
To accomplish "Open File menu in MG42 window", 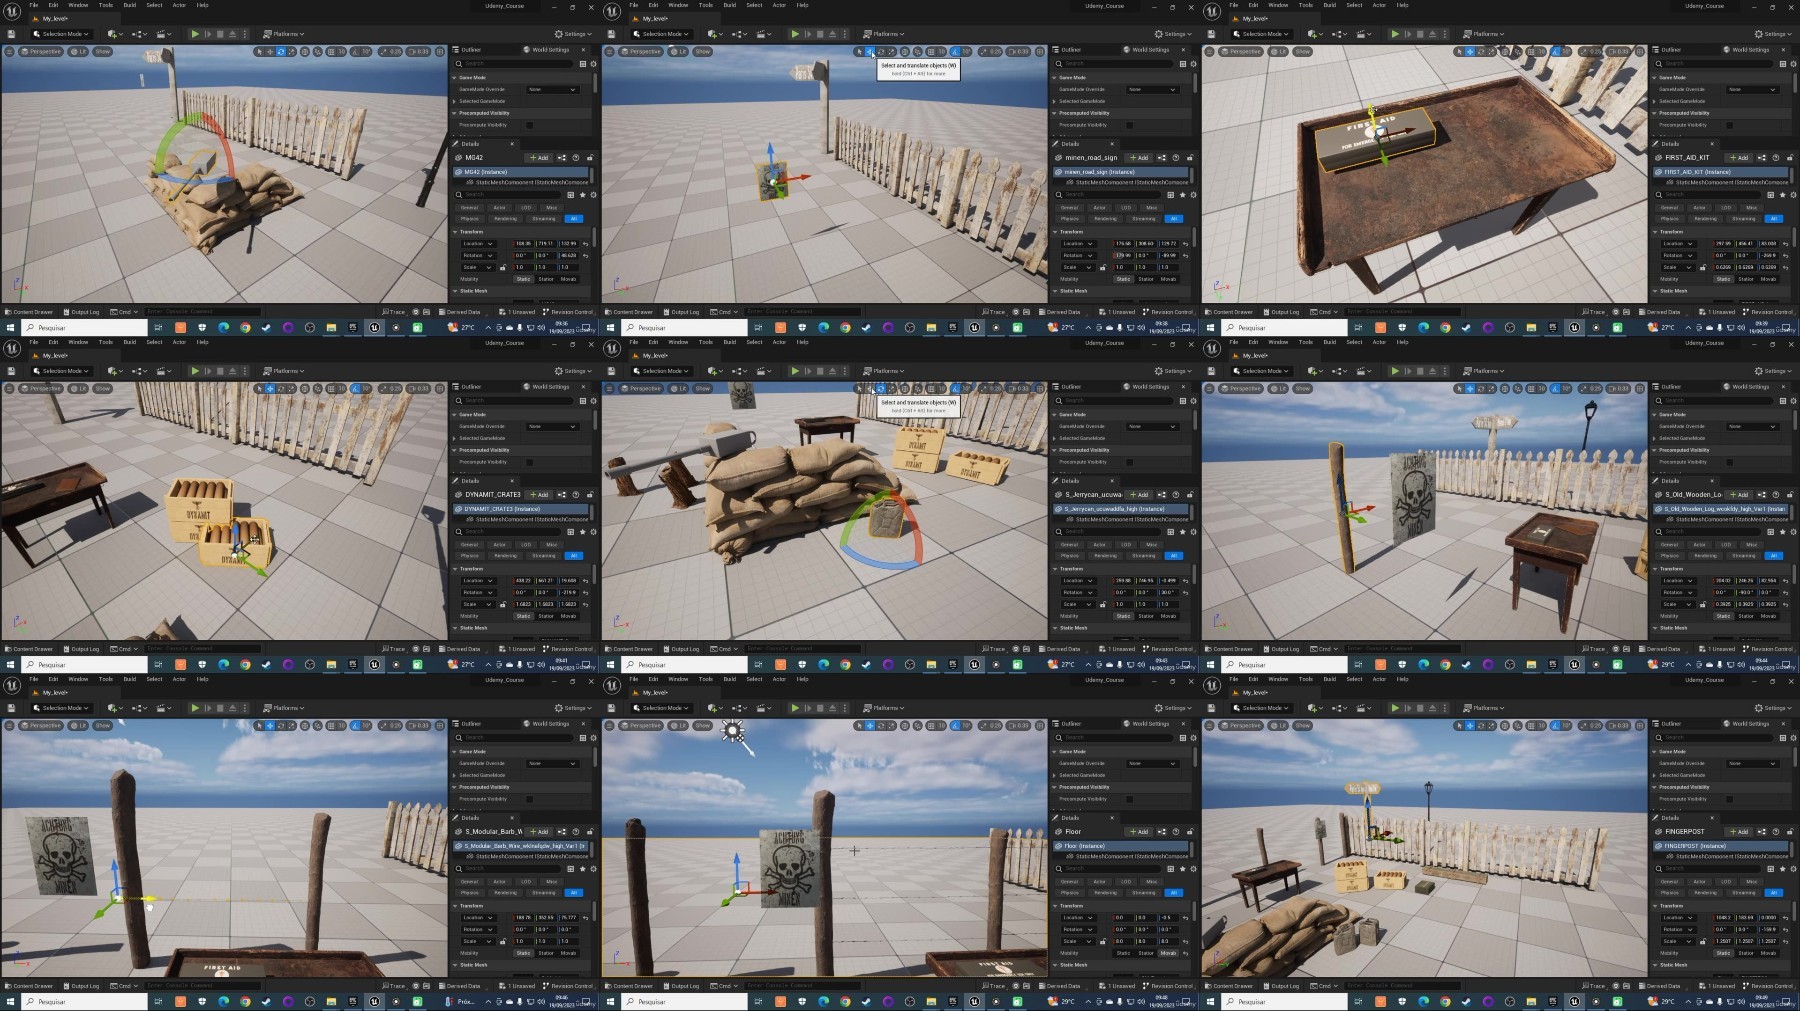I will [x=33, y=5].
